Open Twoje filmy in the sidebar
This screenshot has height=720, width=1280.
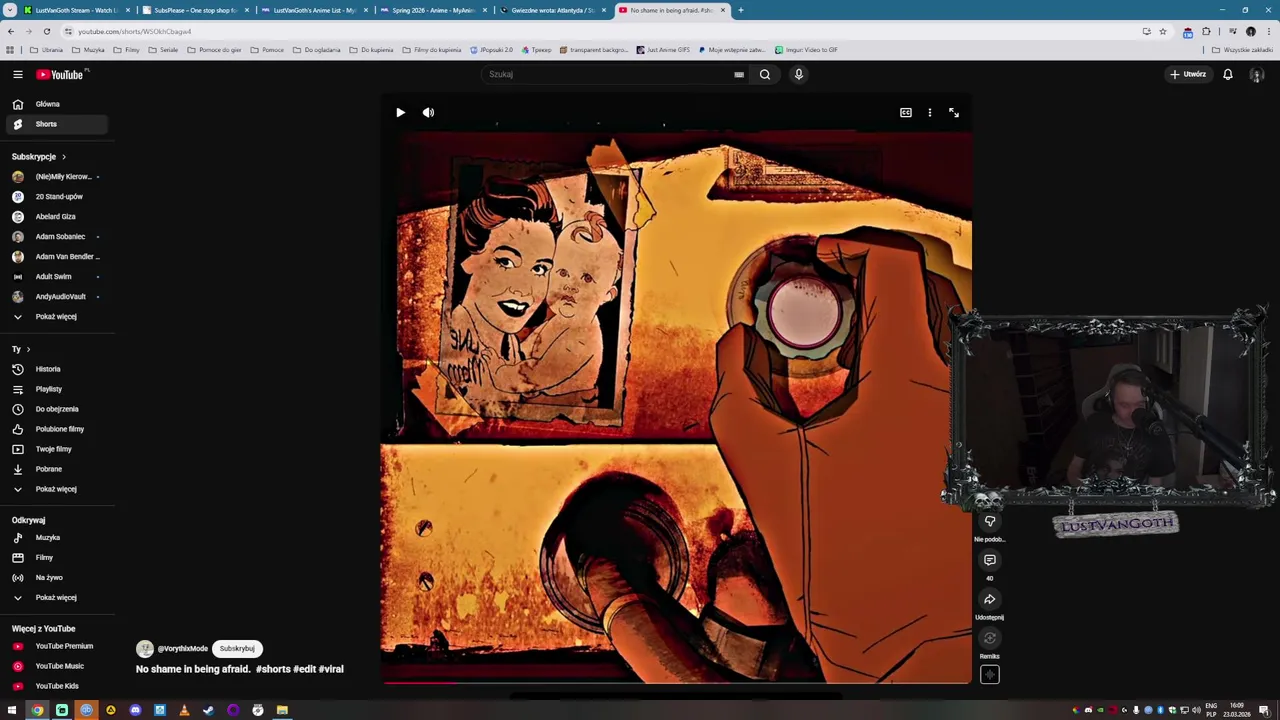(x=57, y=449)
